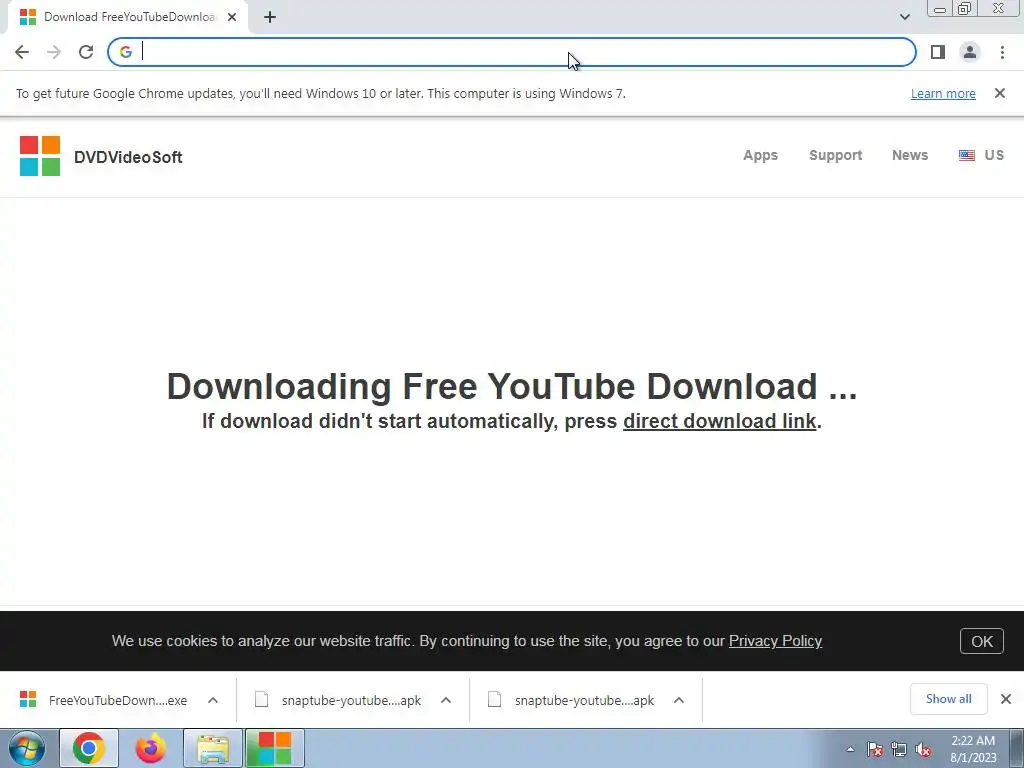This screenshot has width=1024, height=768.
Task: Open the US language selector
Action: click(x=981, y=155)
